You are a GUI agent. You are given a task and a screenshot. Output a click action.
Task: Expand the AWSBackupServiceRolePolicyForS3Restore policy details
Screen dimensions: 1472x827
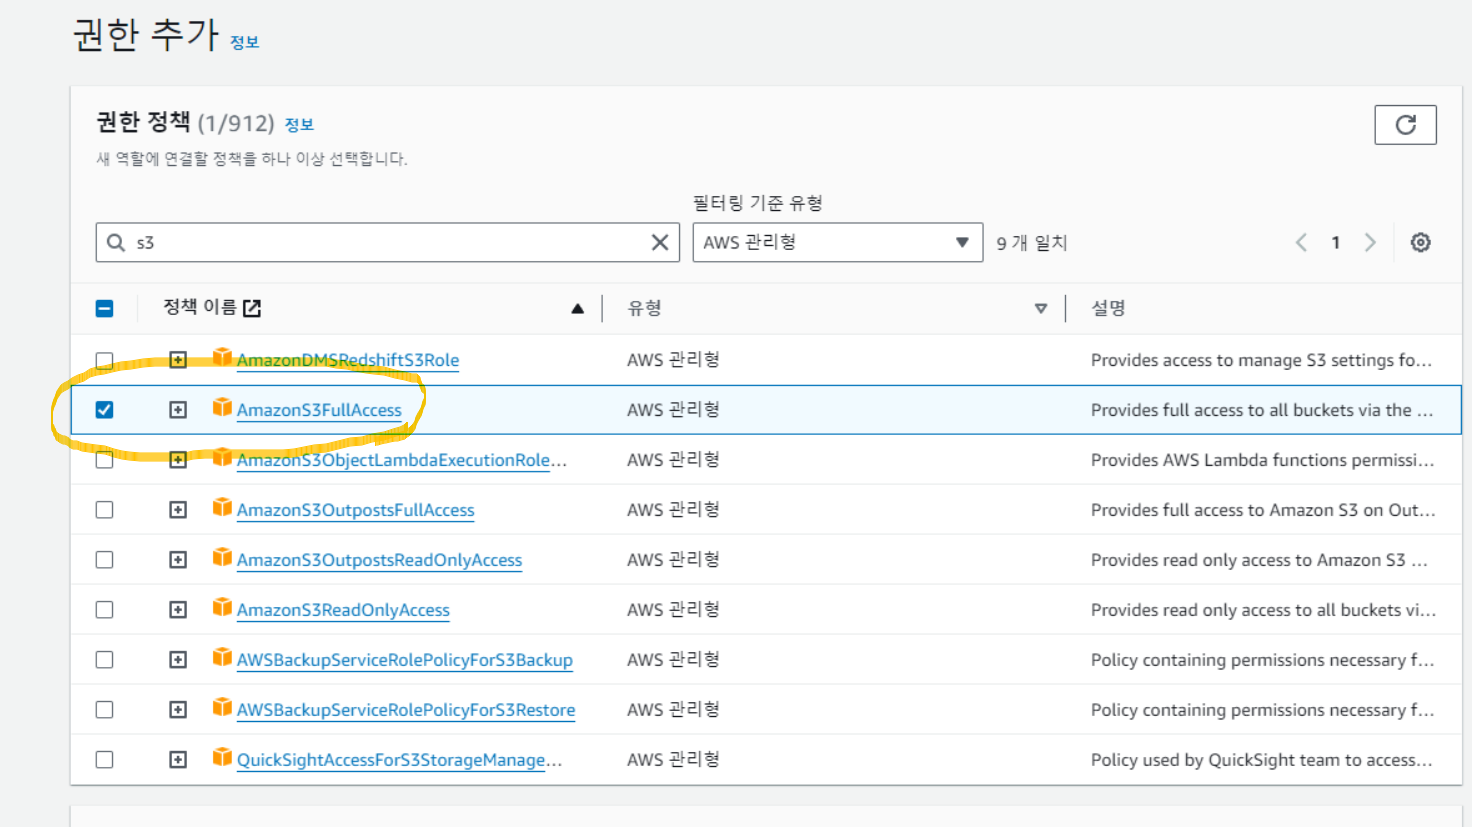click(178, 710)
